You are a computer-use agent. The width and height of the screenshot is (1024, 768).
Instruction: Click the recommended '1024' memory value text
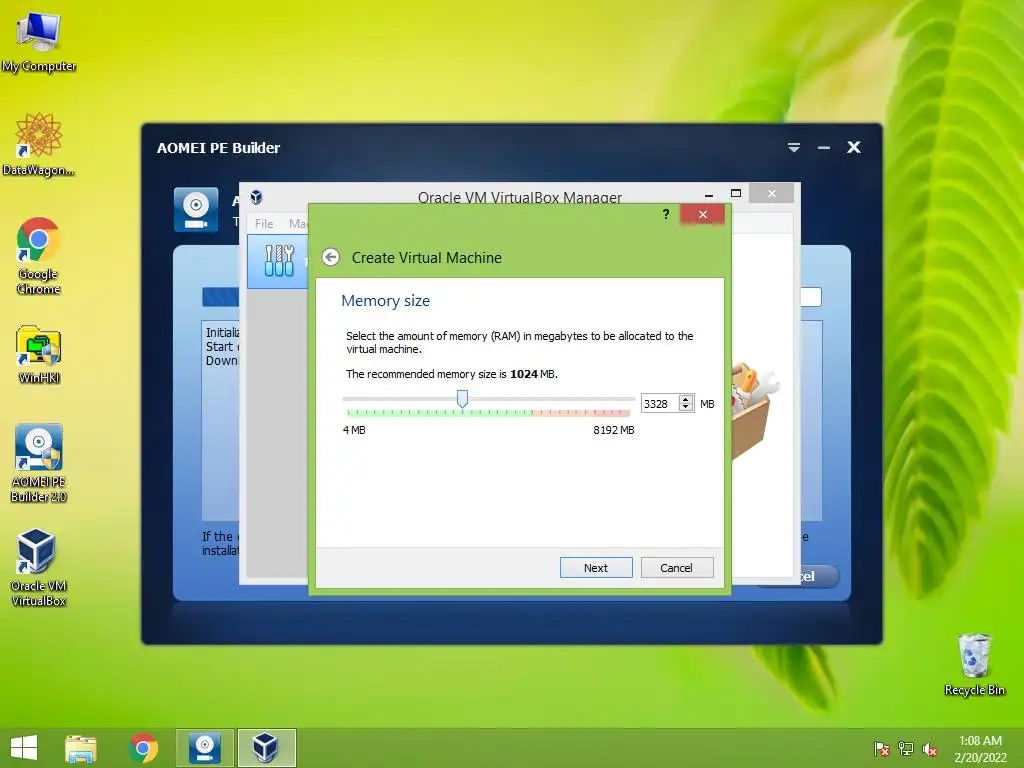click(x=524, y=374)
